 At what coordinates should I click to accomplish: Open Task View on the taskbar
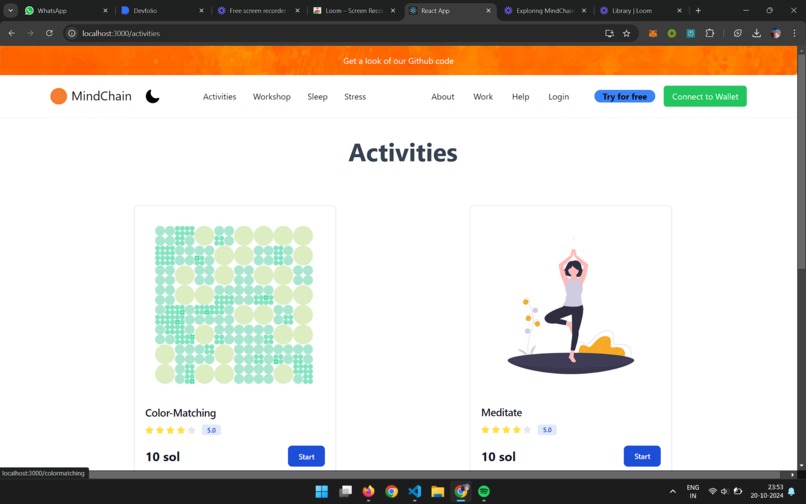point(345,492)
